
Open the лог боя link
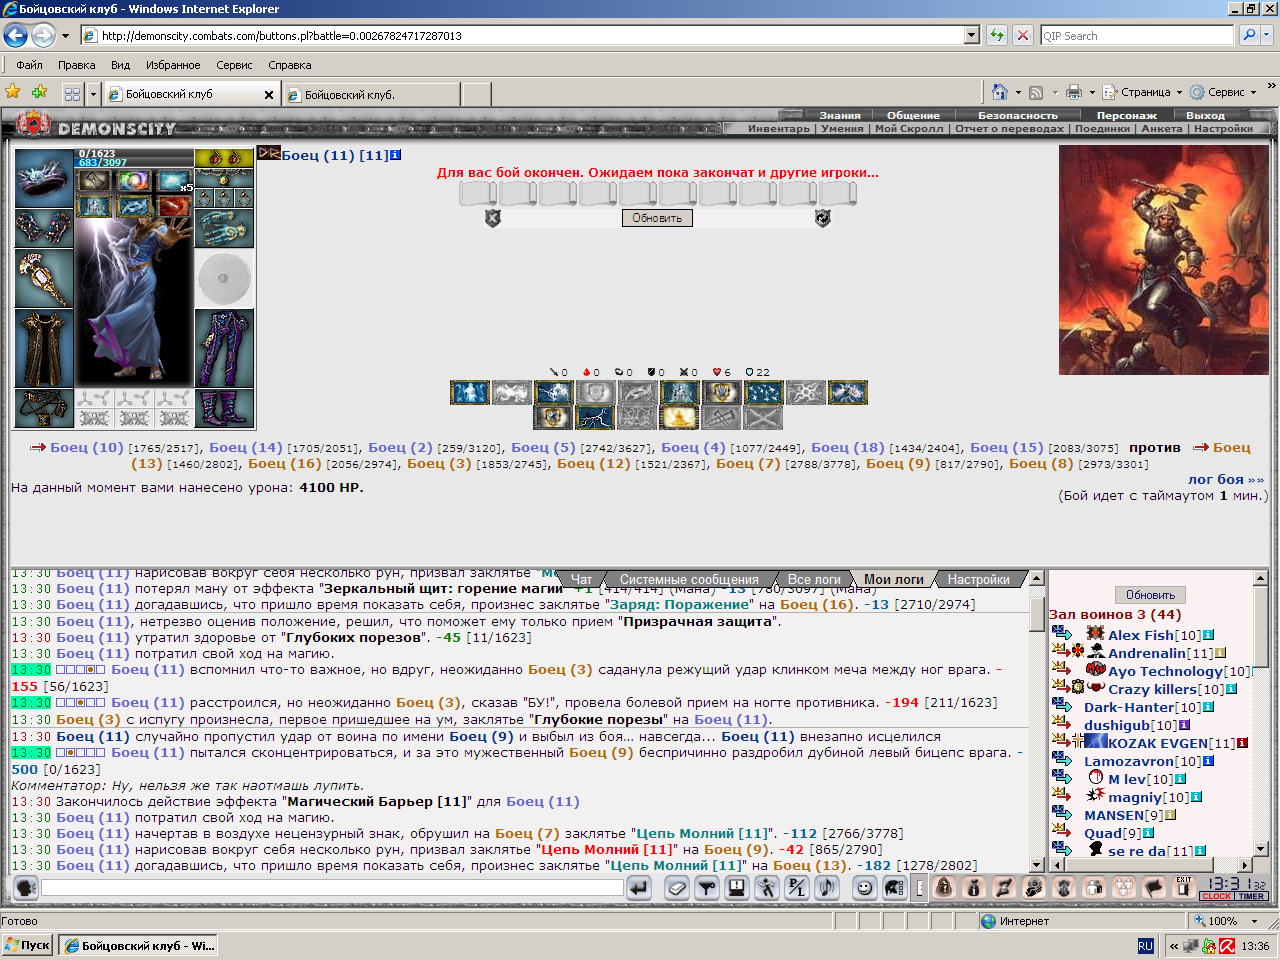(1226, 479)
